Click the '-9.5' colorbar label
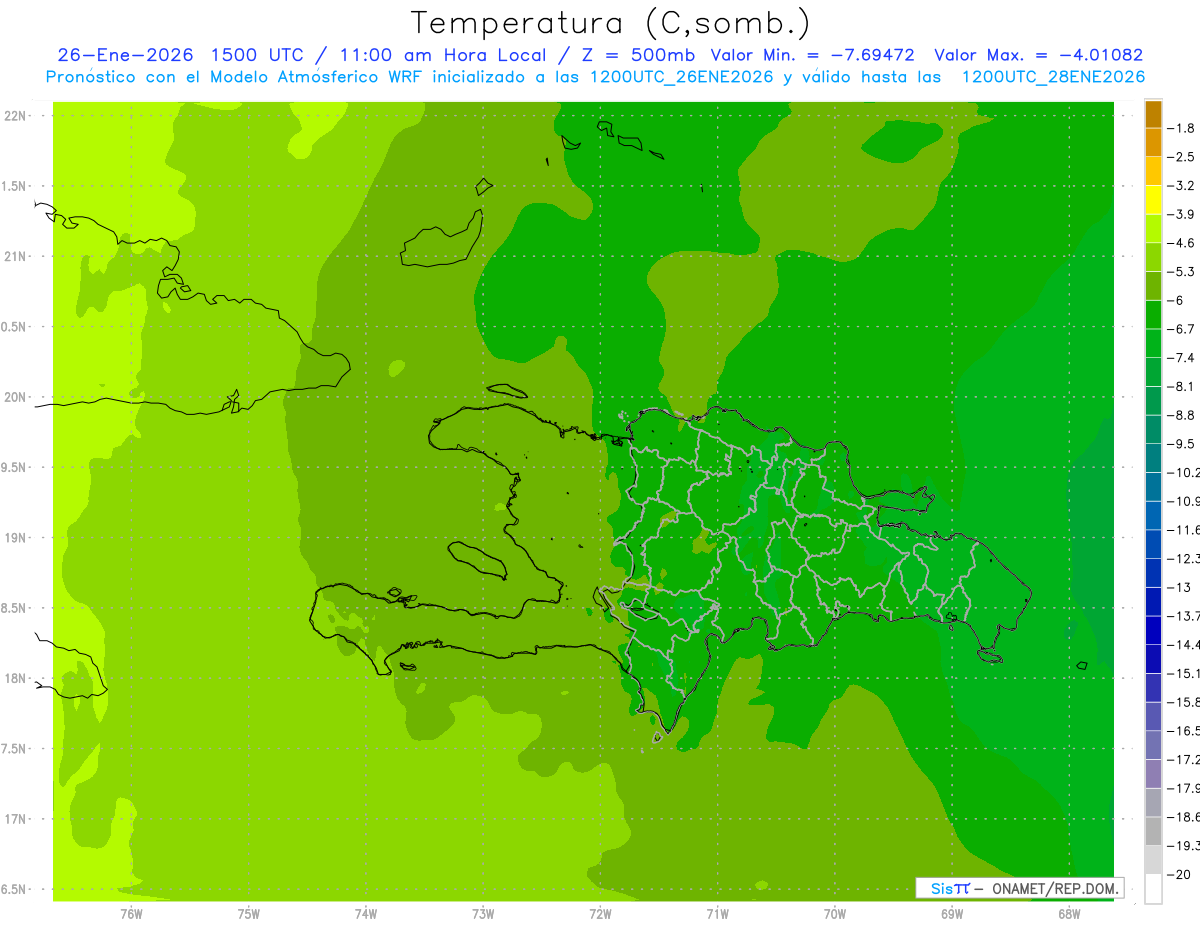Viewport: 1200px width, 927px height. click(x=1181, y=444)
